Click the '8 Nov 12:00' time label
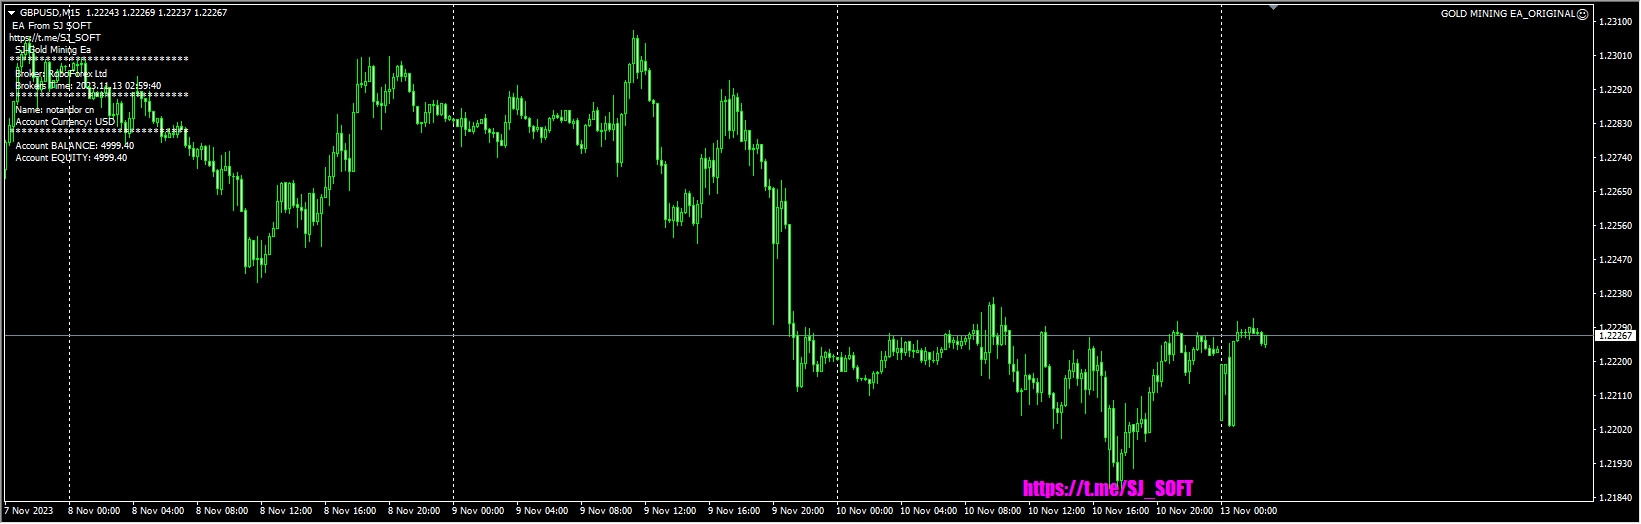The width and height of the screenshot is (1641, 524). click(286, 511)
